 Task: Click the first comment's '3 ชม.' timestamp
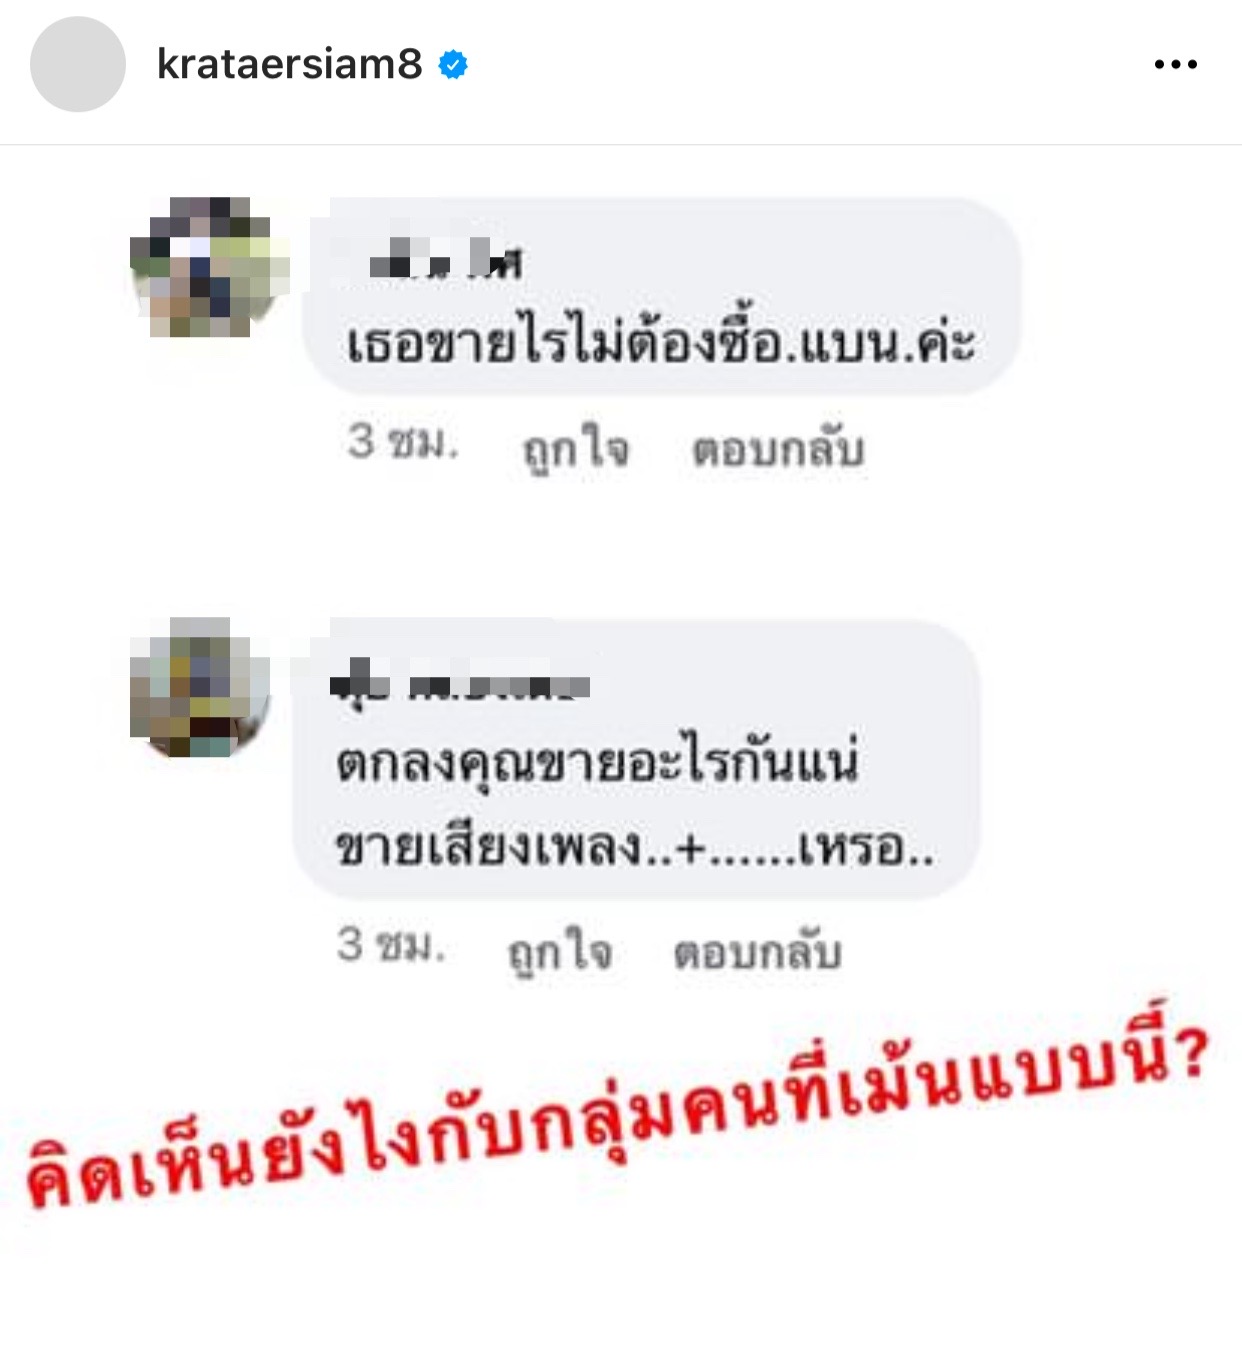(x=403, y=443)
